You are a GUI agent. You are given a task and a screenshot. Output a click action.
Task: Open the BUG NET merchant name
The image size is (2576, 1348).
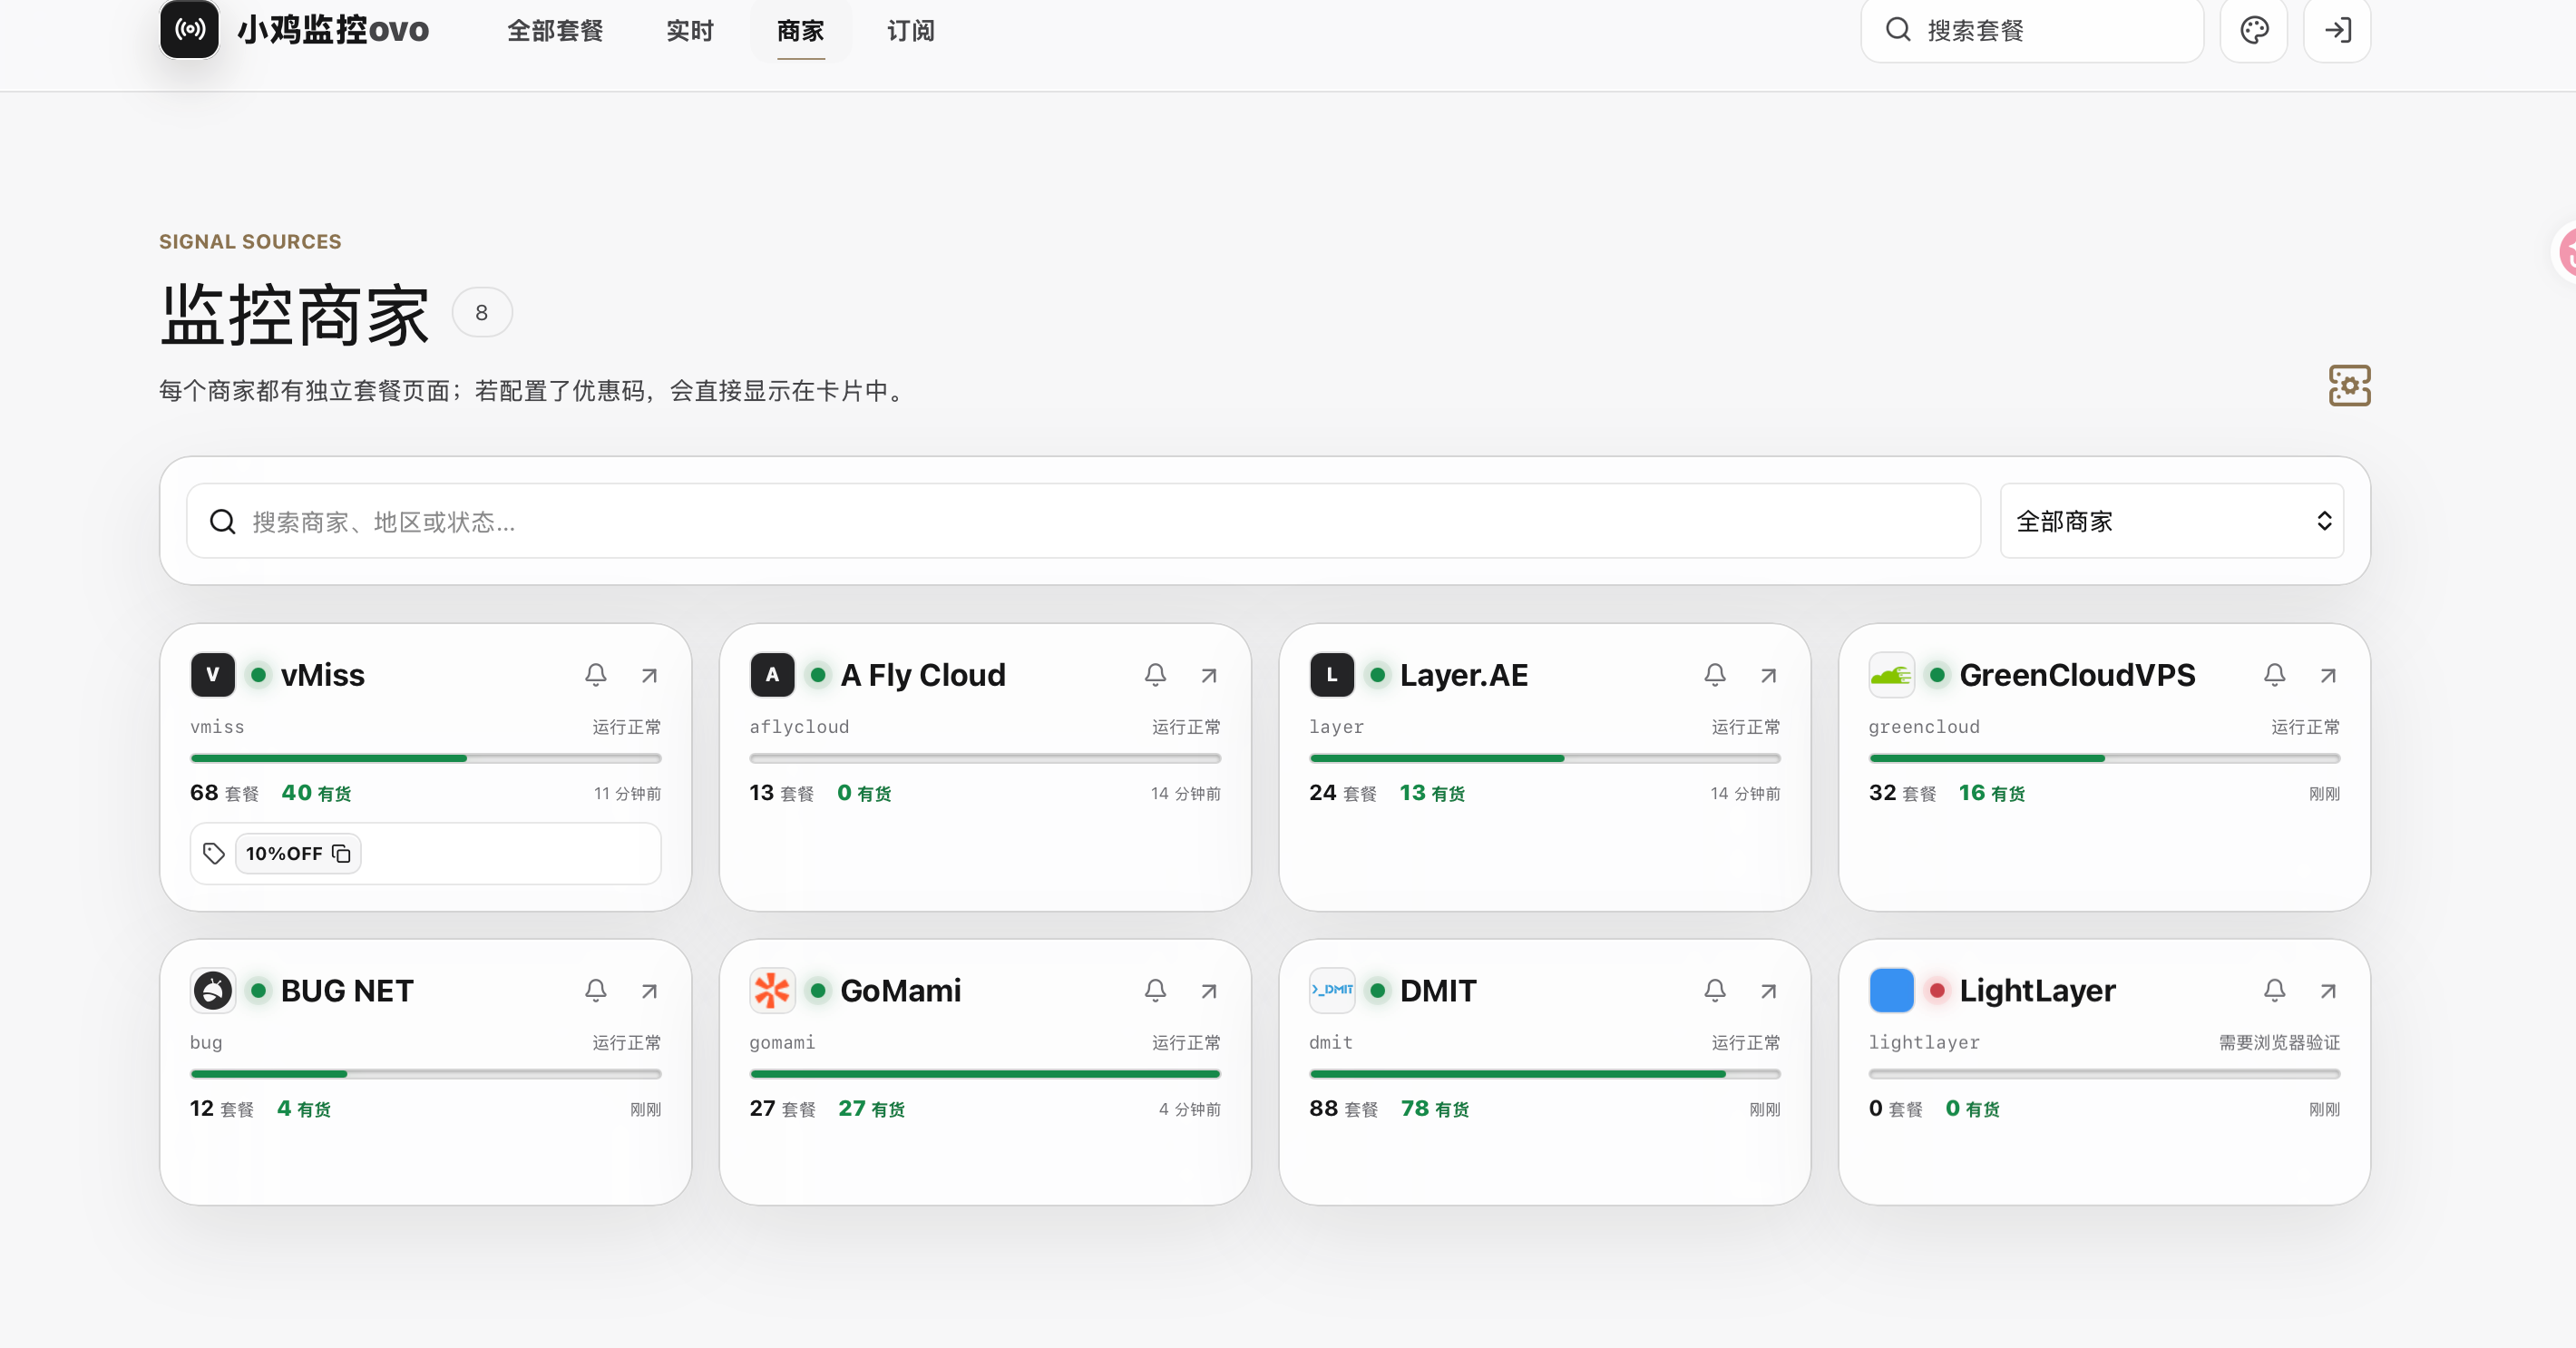click(x=347, y=990)
